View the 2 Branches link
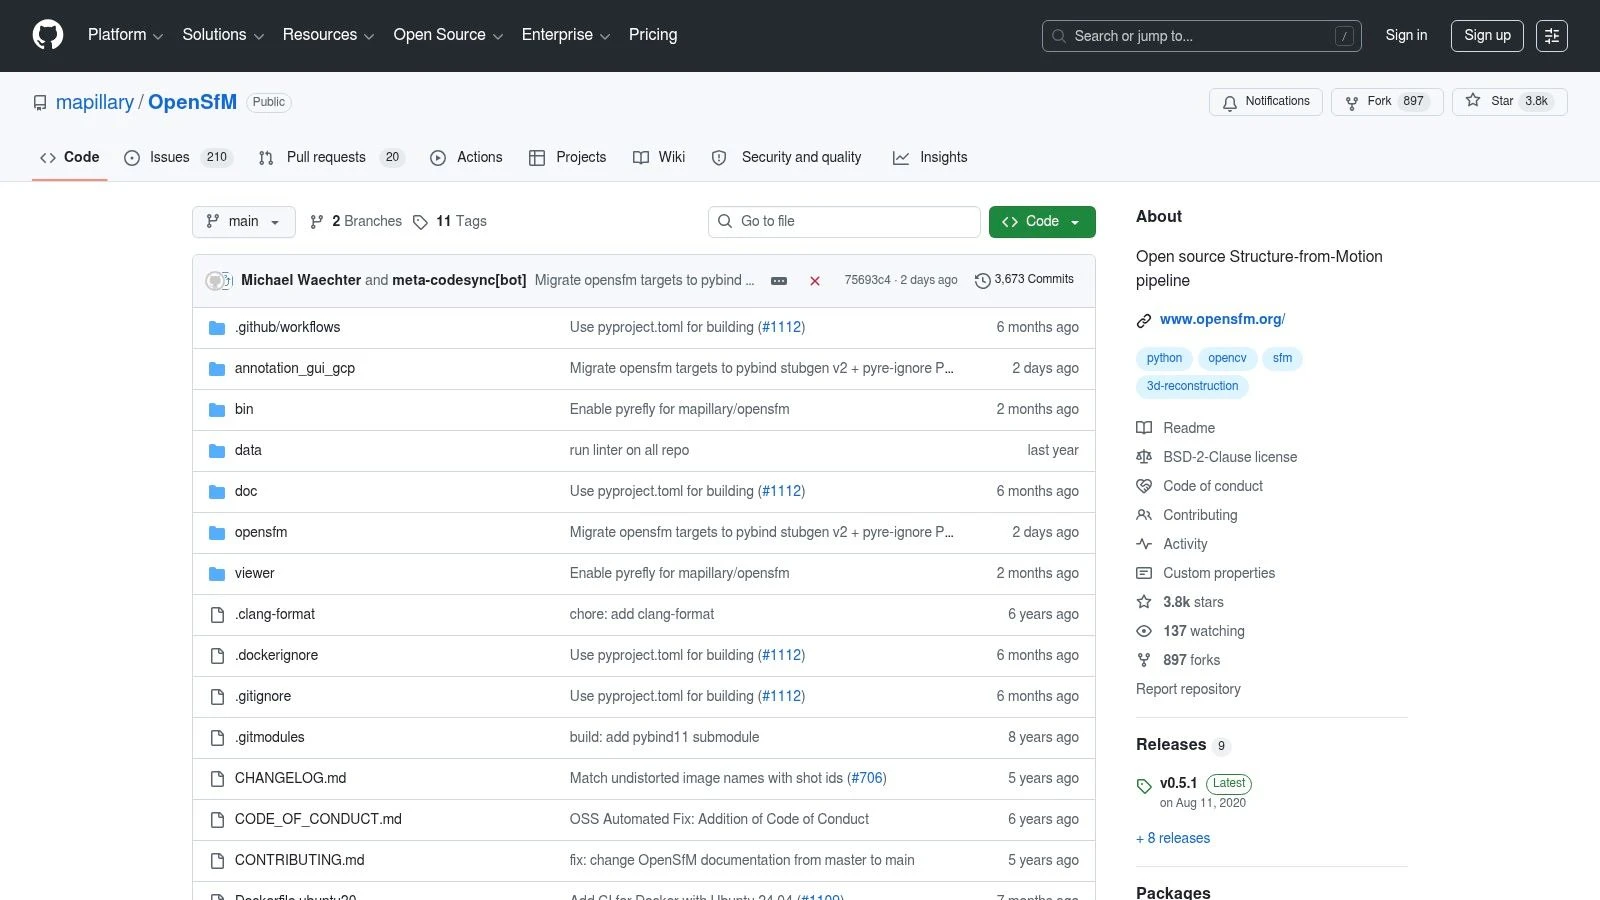The image size is (1600, 900). [x=356, y=222]
